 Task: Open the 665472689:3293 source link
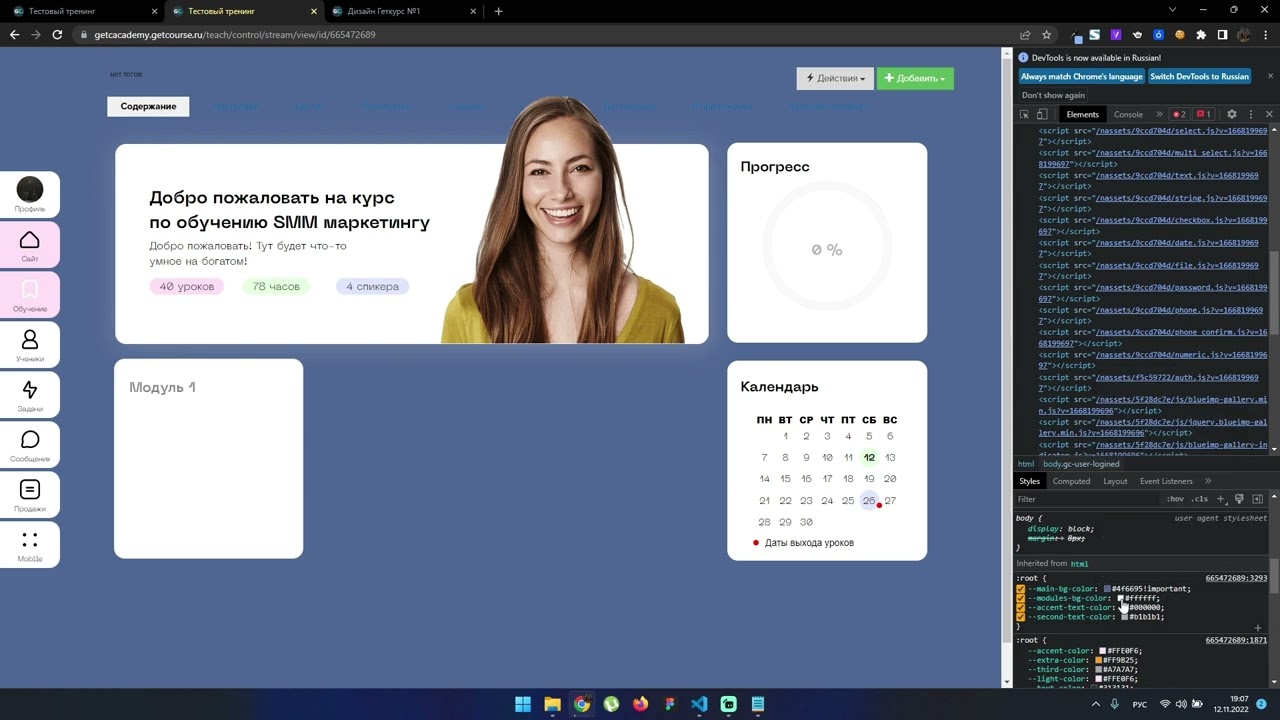pos(1236,578)
